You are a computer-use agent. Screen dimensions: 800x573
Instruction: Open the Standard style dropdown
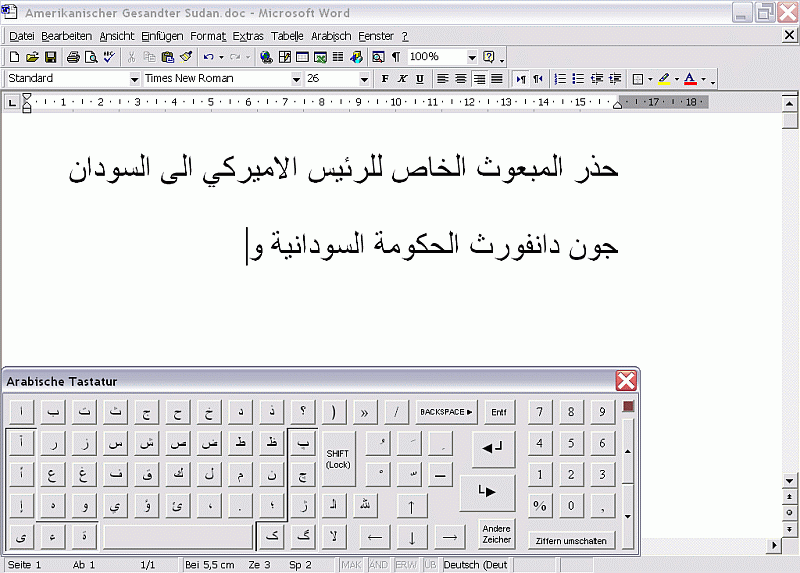(x=134, y=79)
